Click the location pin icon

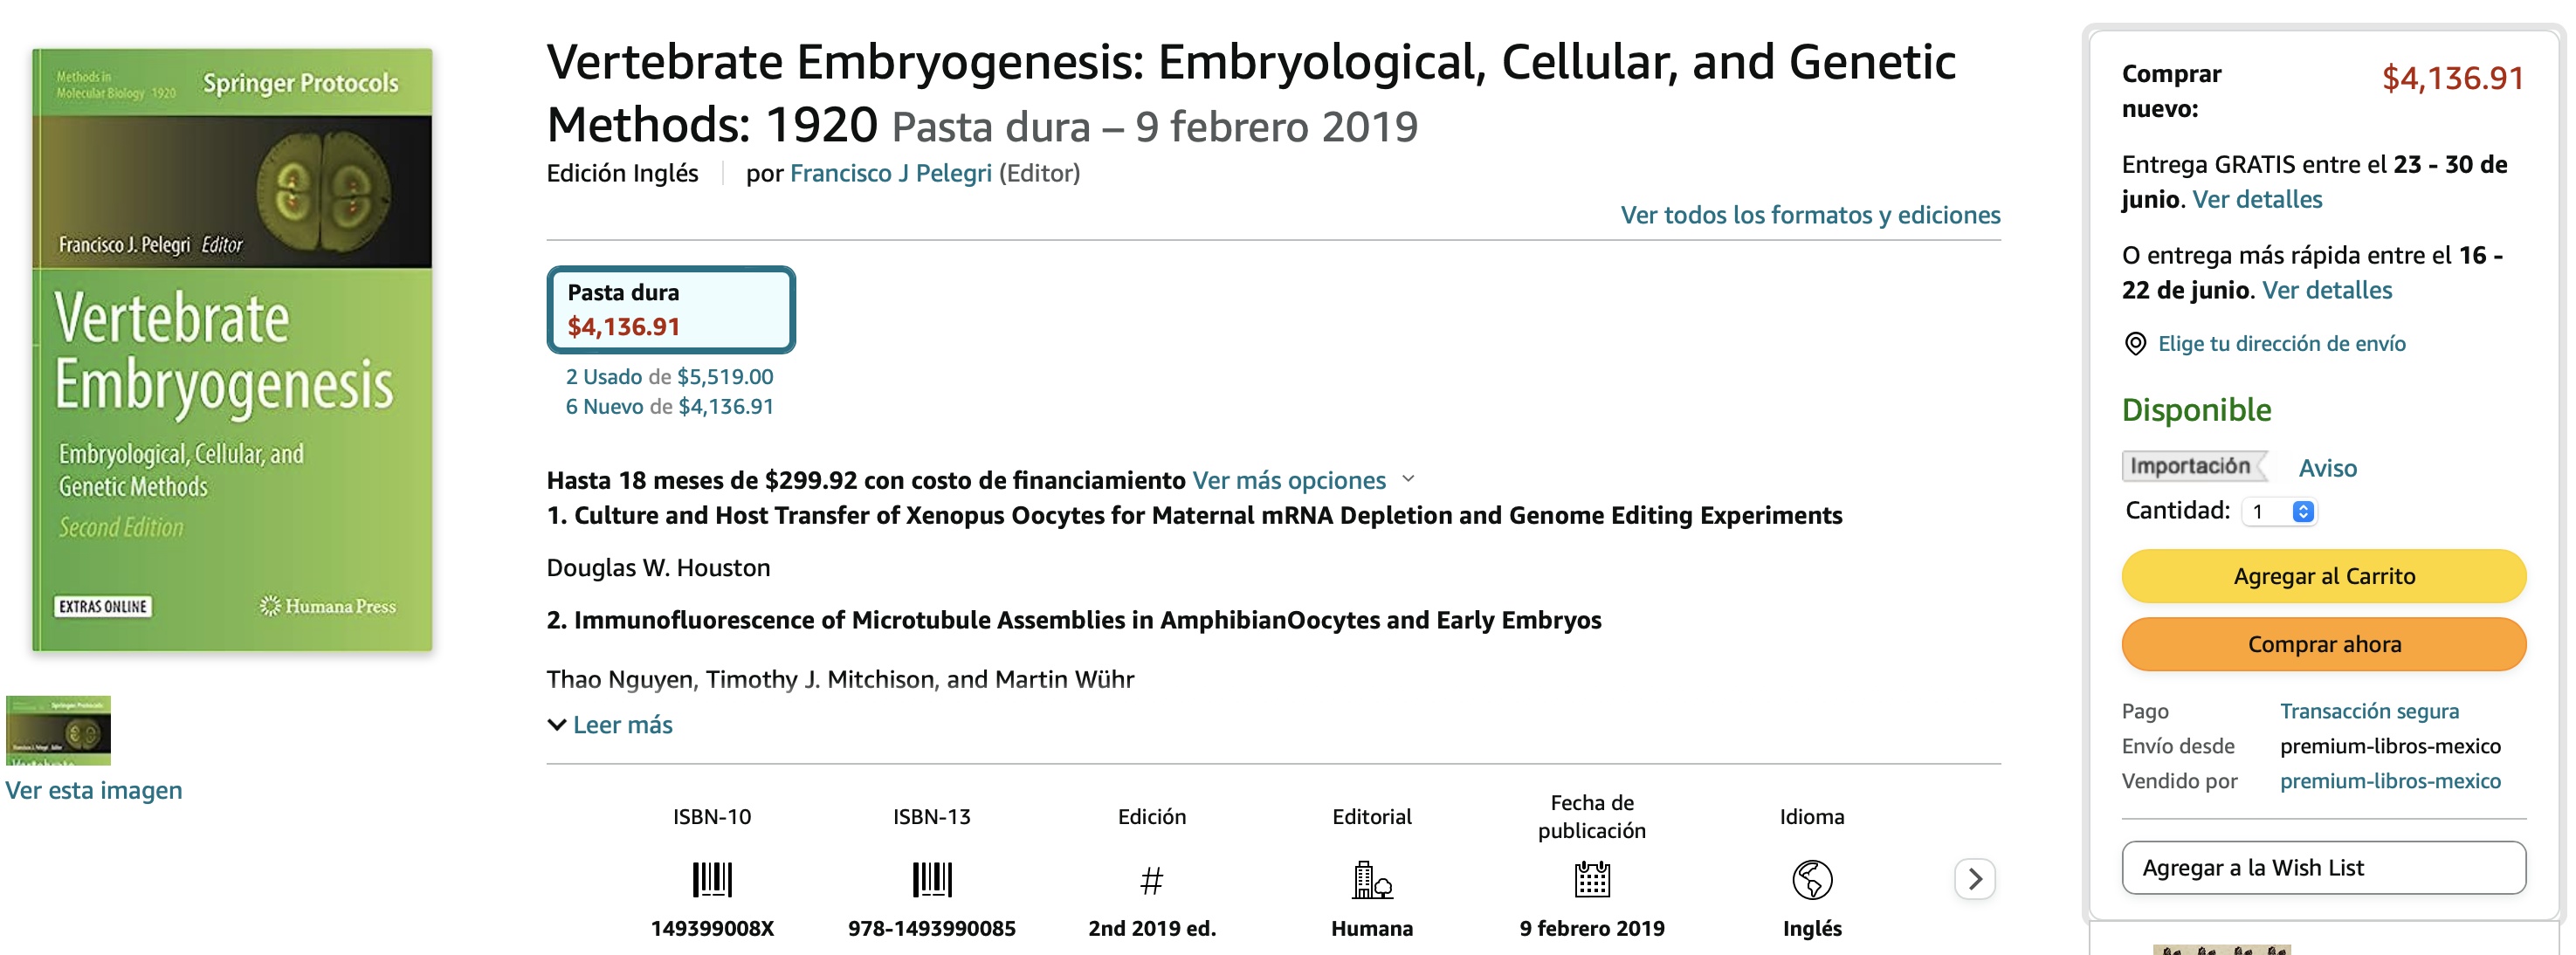(2135, 344)
